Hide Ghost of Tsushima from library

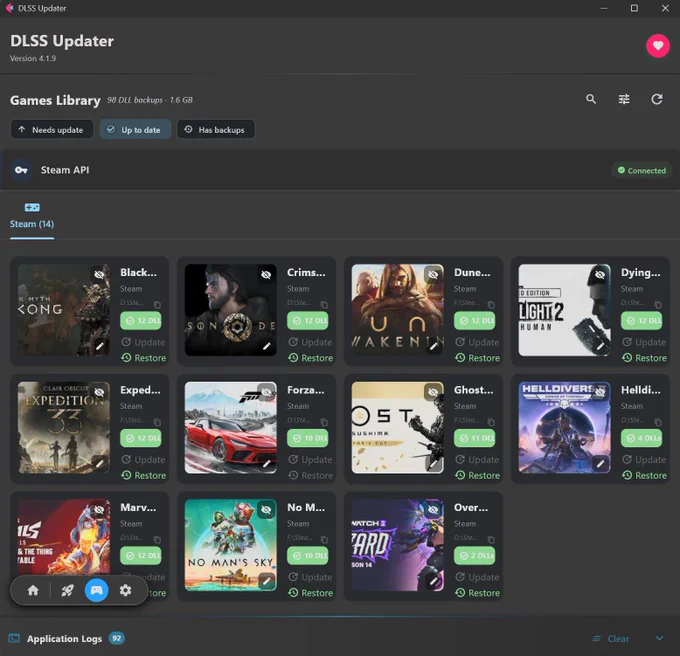point(433,392)
